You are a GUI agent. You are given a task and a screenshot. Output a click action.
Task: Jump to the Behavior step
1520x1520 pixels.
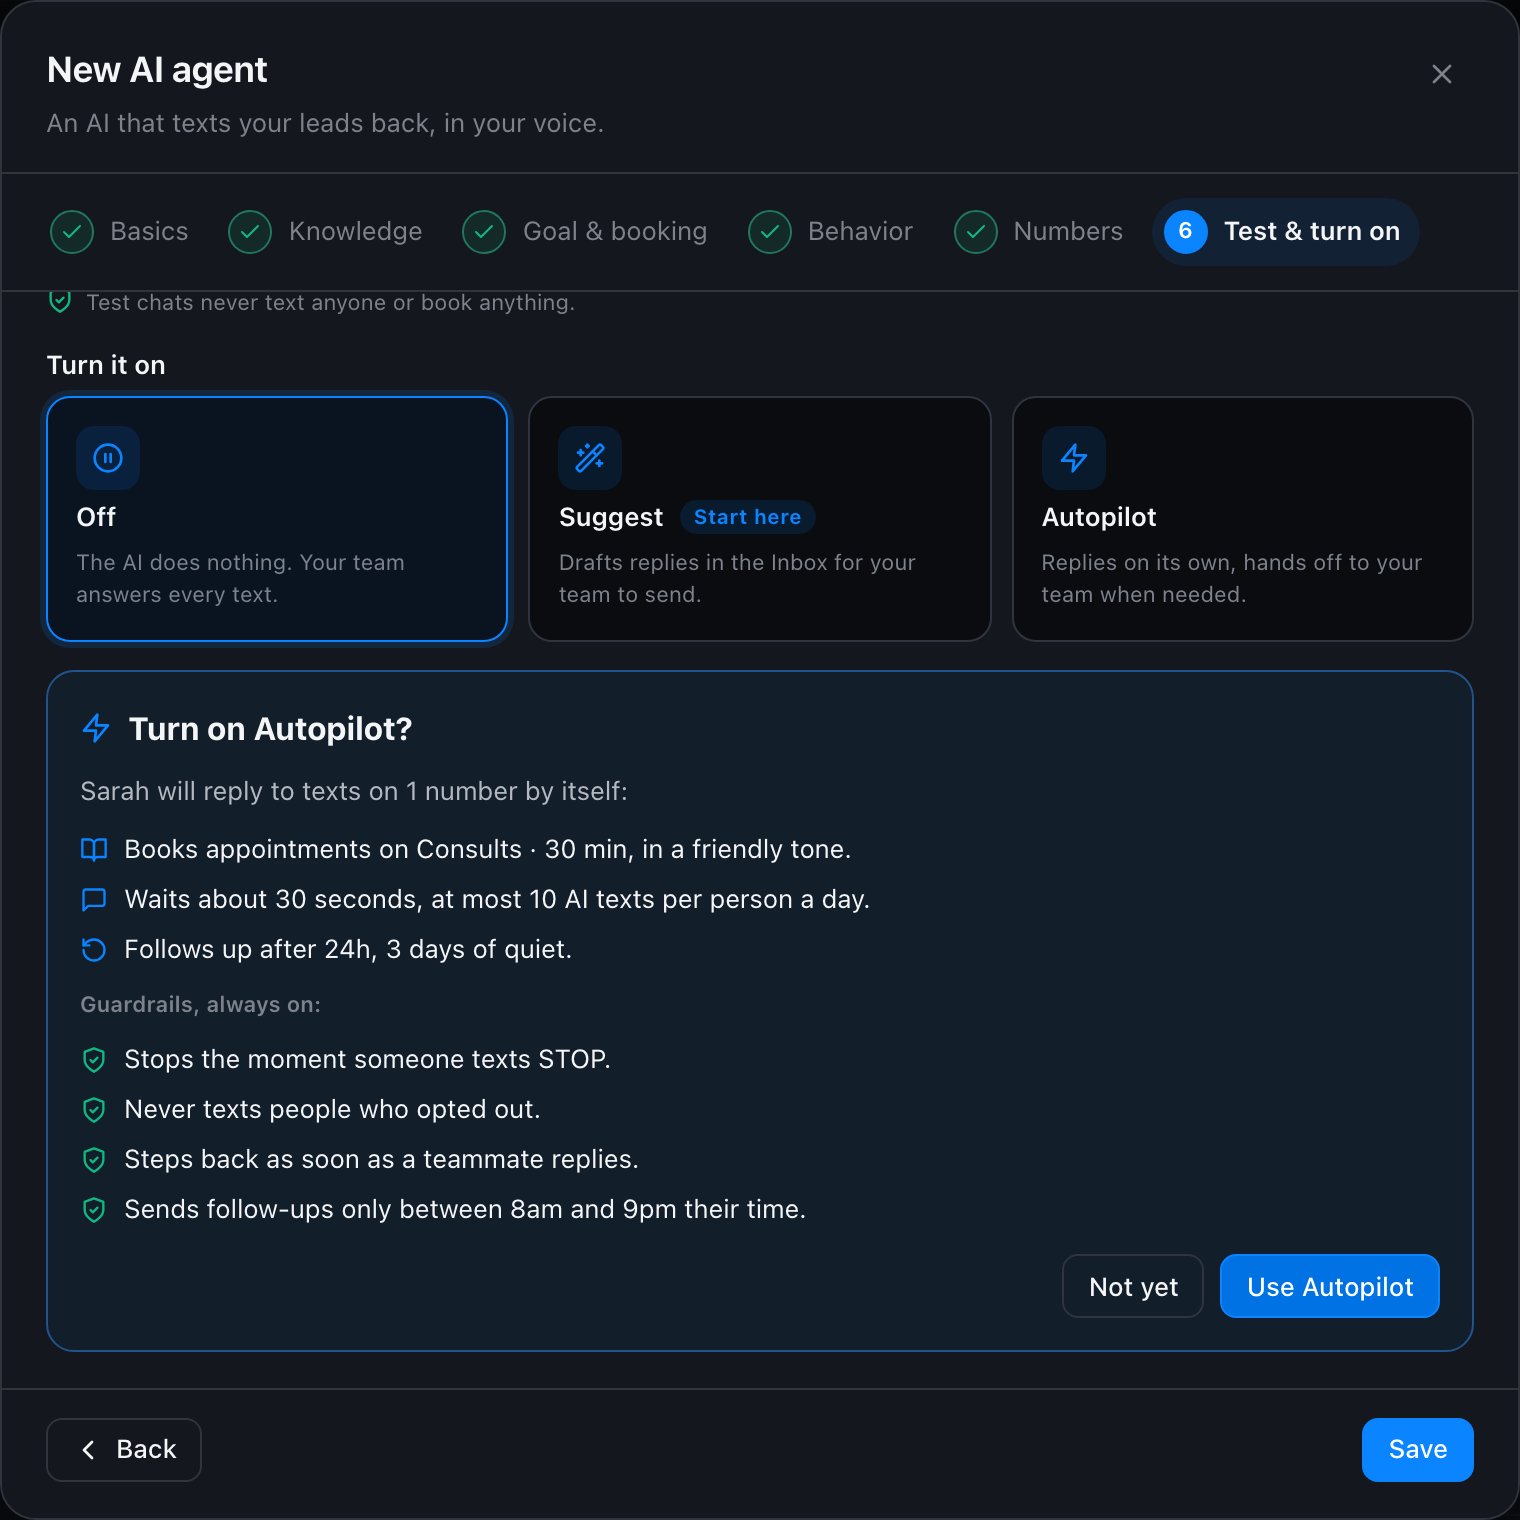[830, 232]
